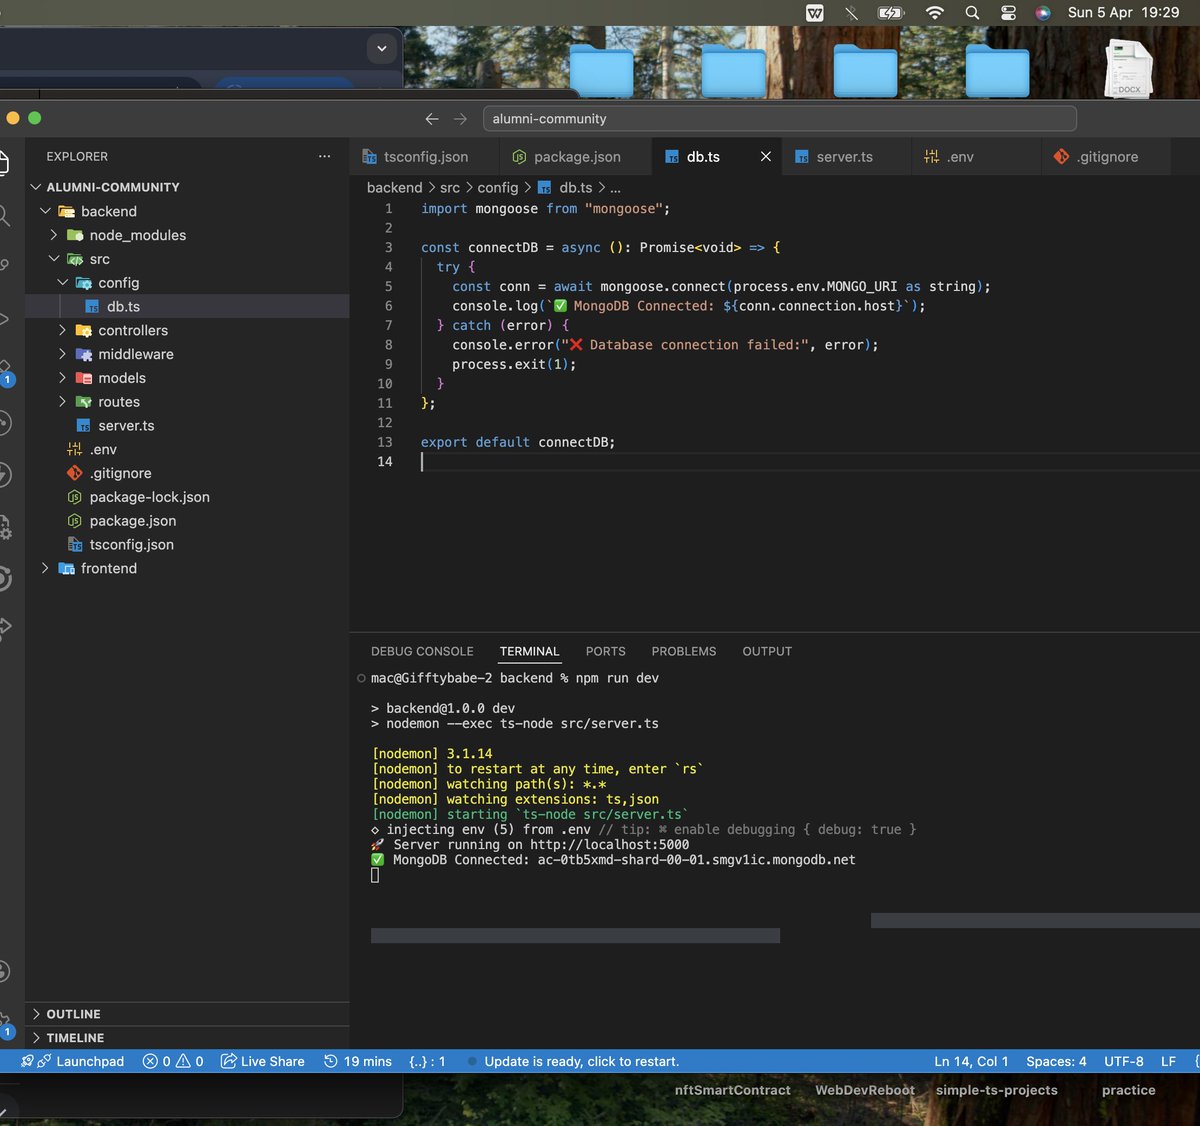Open .gitignore in the Explorer tree
Screen dimensions: 1200x1126
[187, 473]
